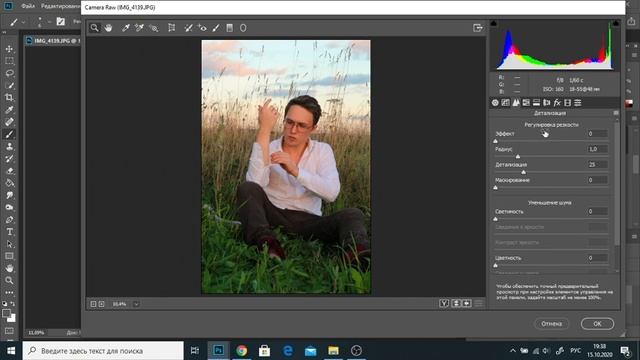Open the Calibration tab

[x=567, y=103]
